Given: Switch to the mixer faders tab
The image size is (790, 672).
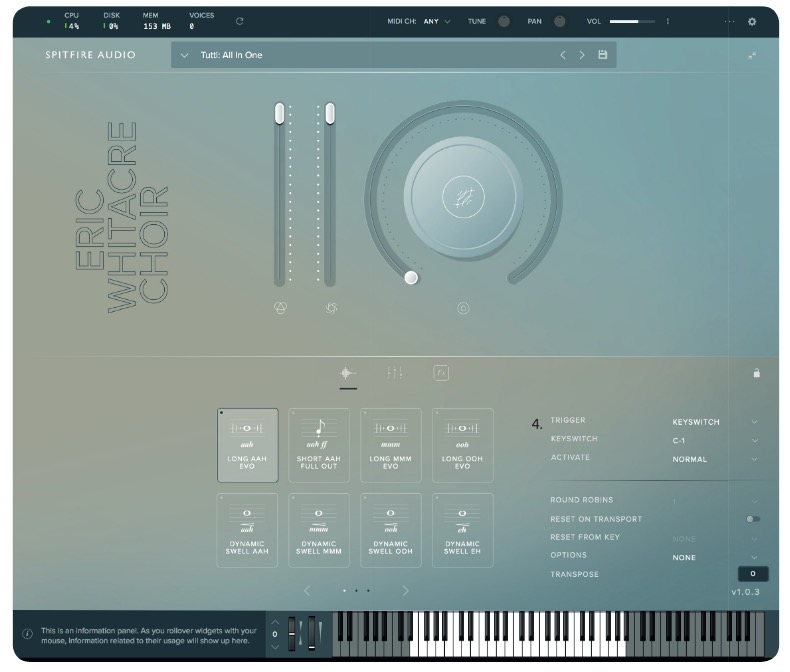Looking at the screenshot, I should [x=394, y=373].
